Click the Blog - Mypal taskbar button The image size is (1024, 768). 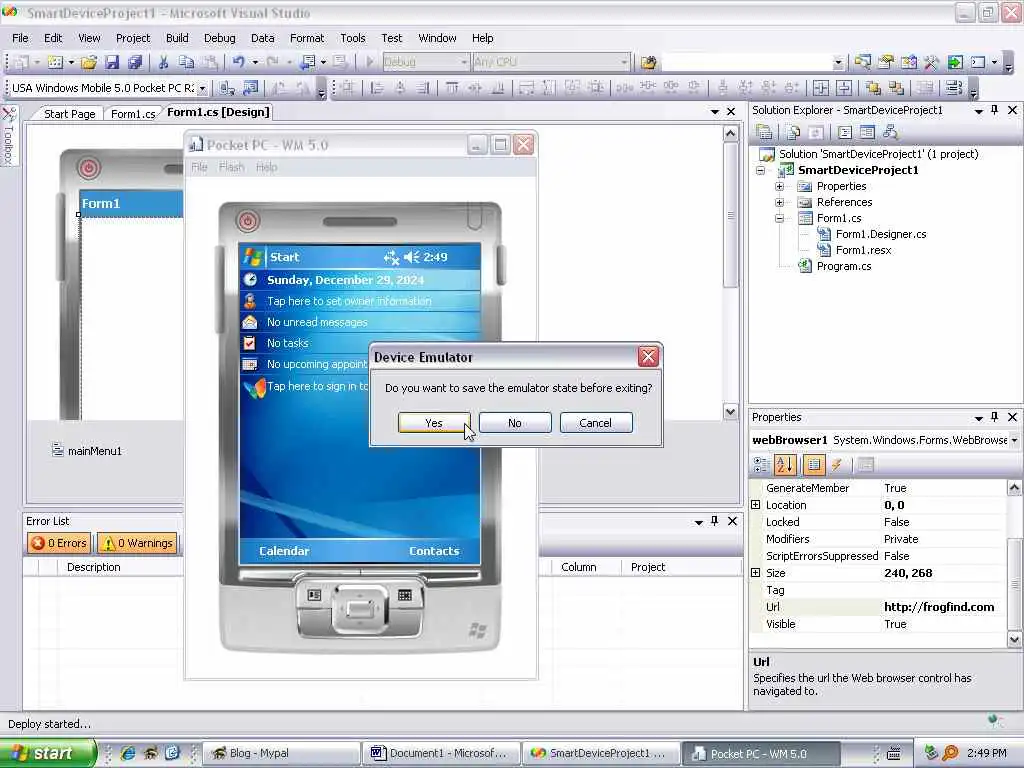click(x=281, y=753)
